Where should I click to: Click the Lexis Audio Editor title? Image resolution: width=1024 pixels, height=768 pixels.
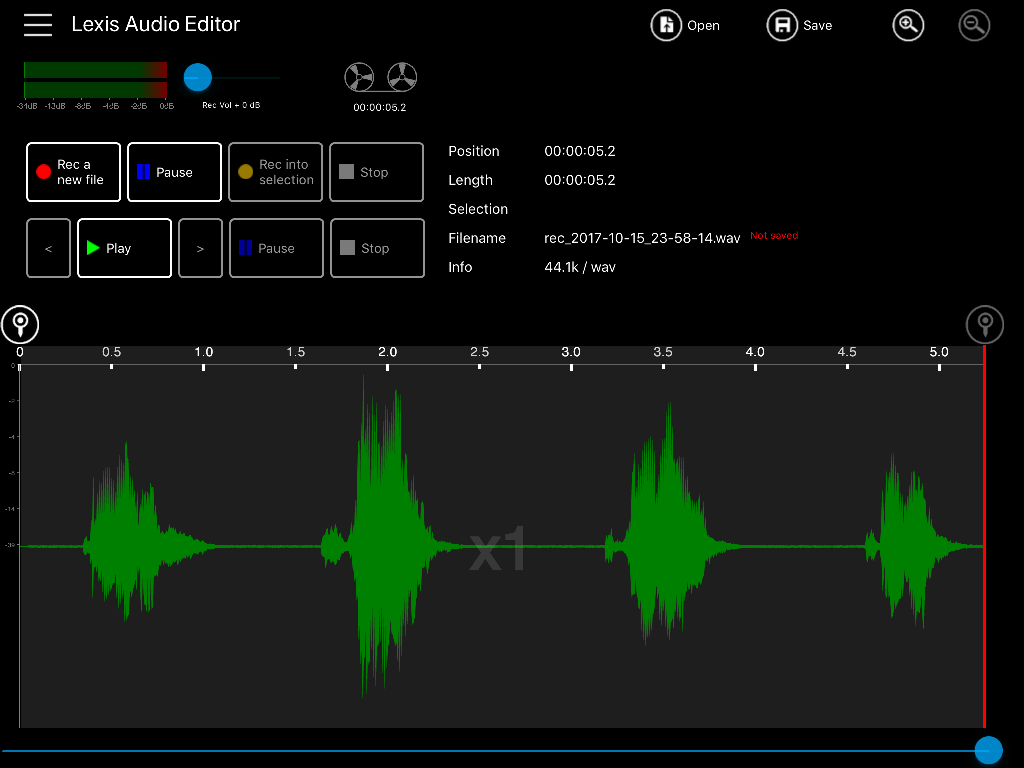155,24
